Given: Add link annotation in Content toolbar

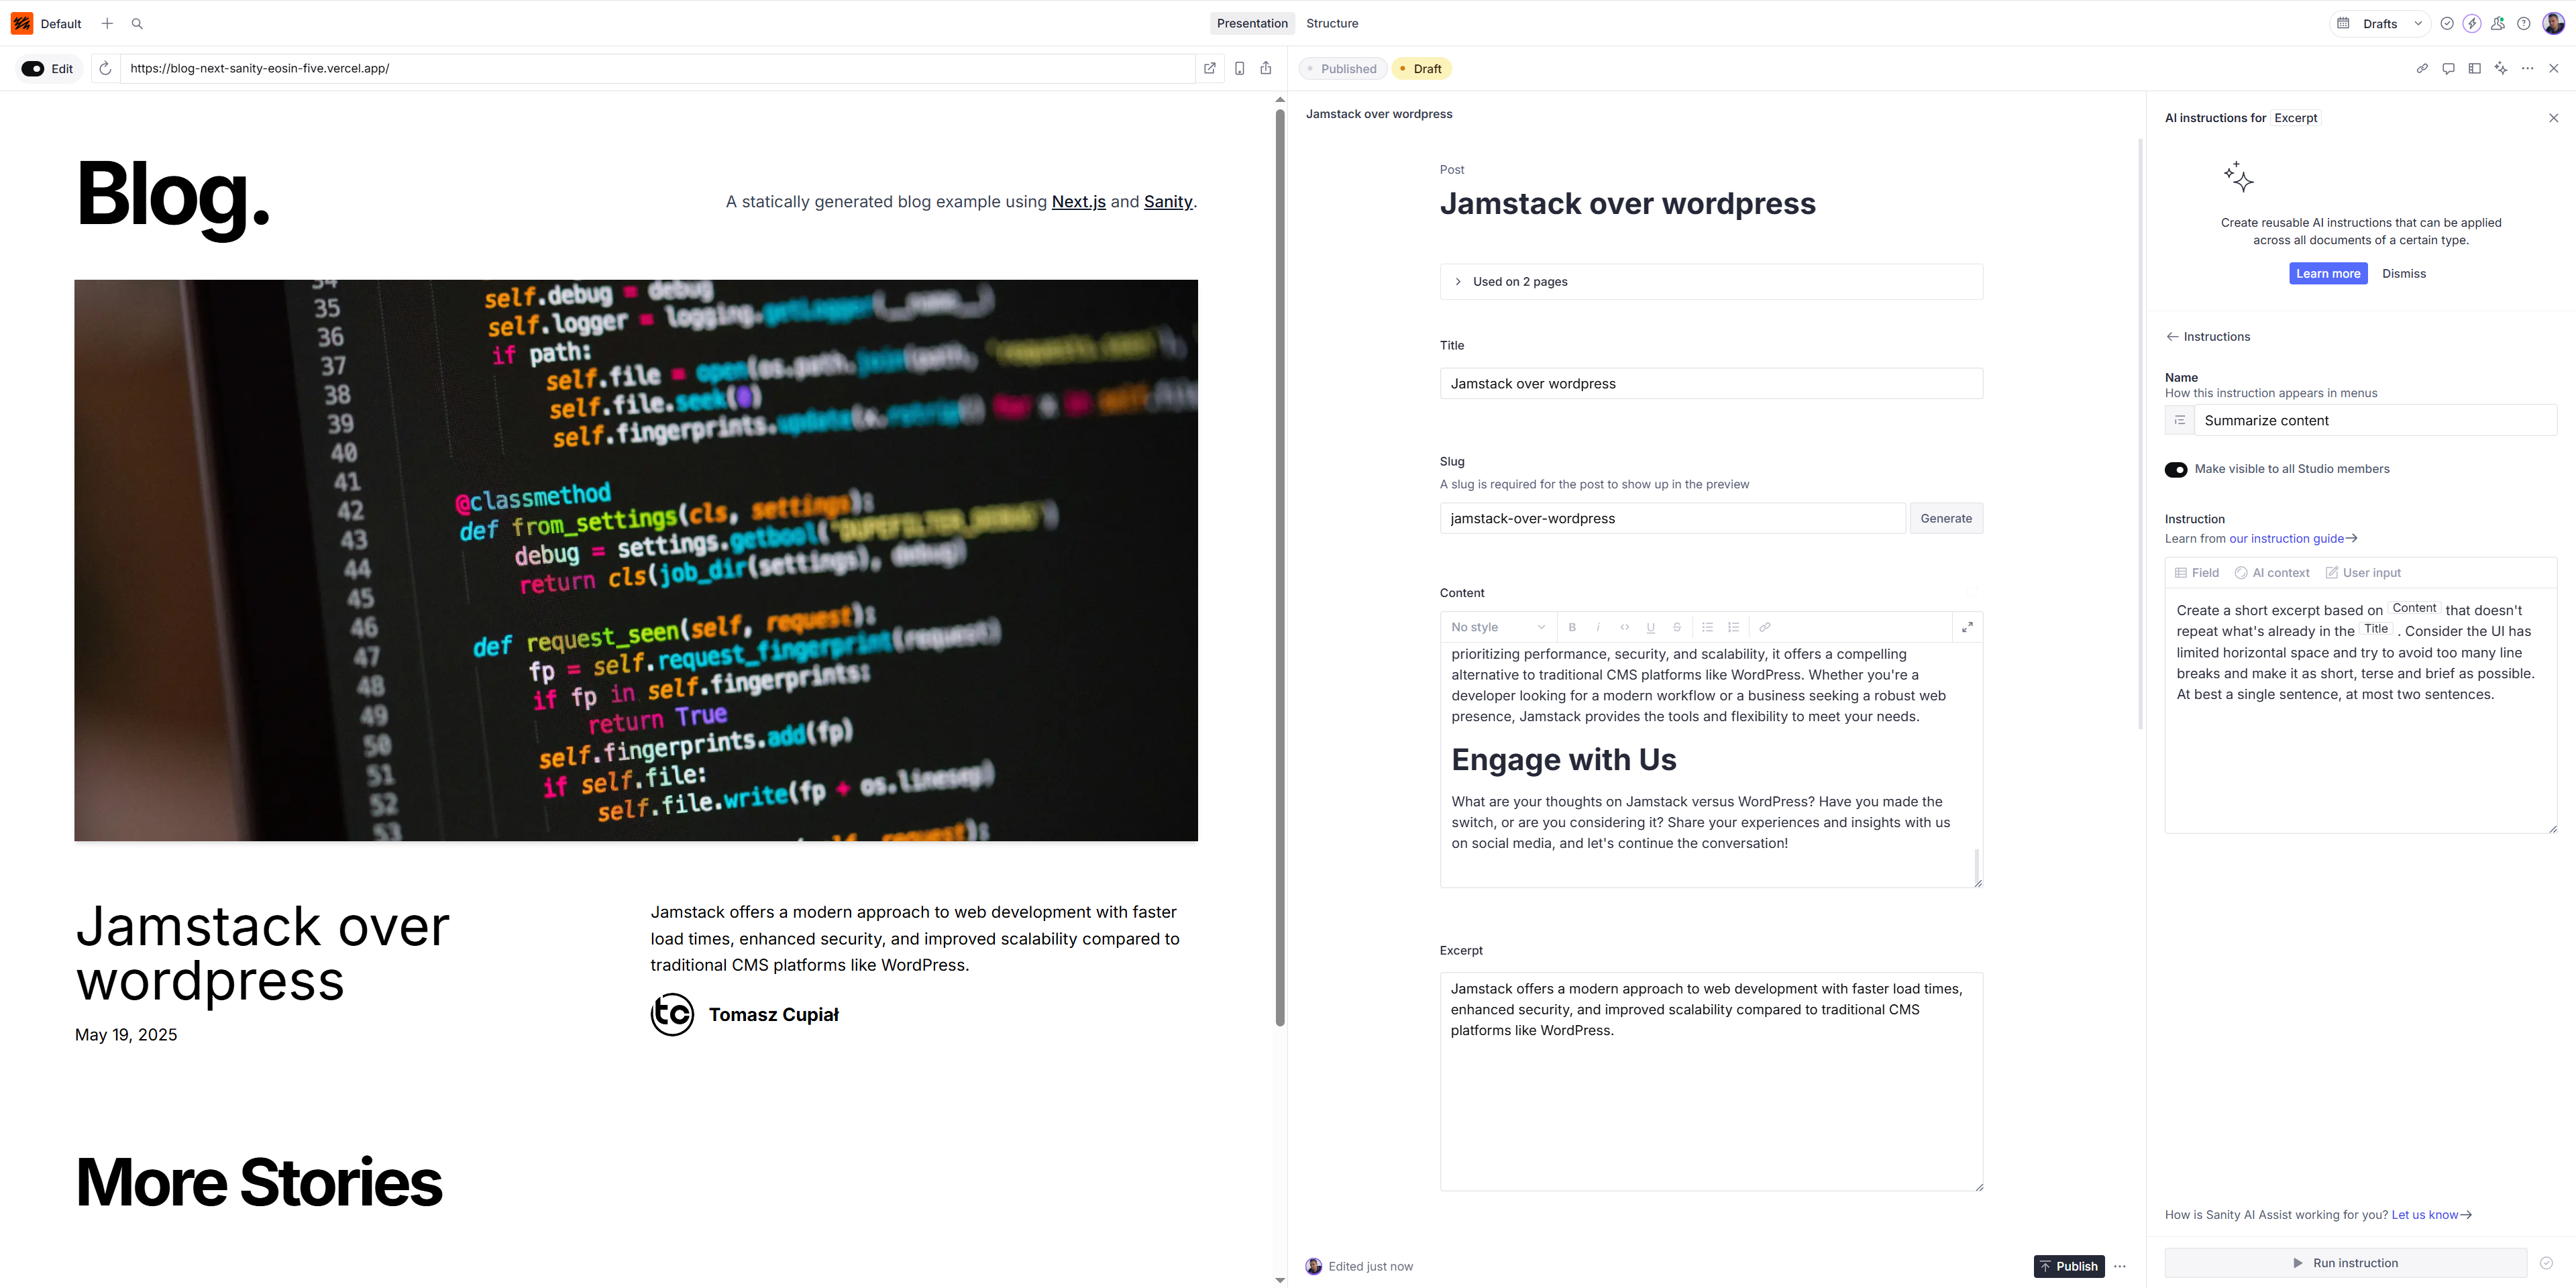Looking at the screenshot, I should point(1765,627).
